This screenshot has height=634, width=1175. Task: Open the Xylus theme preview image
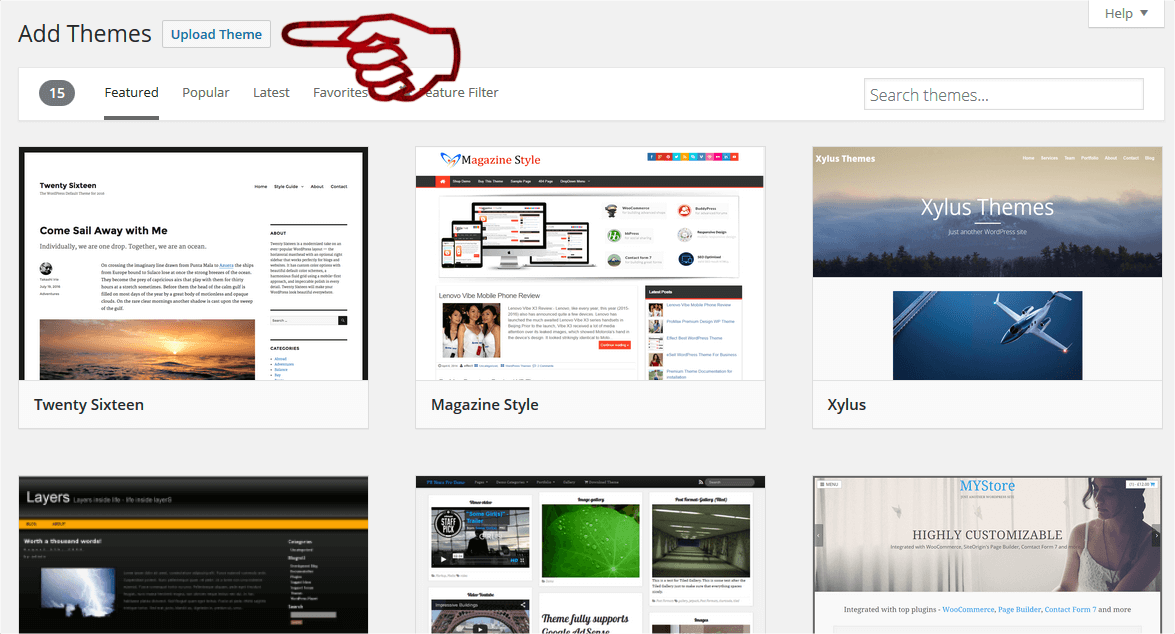(x=988, y=264)
